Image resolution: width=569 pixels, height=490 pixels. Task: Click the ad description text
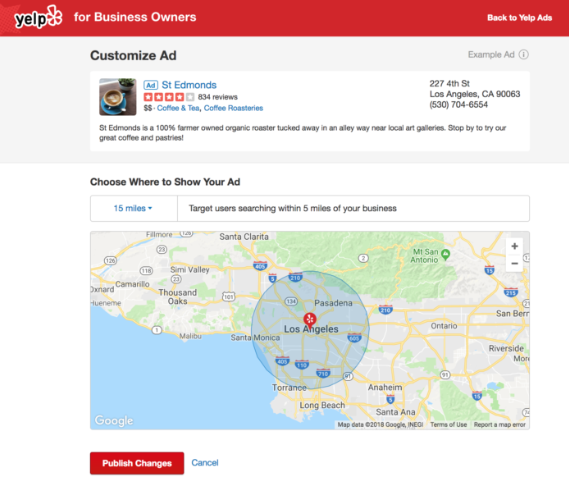click(x=303, y=133)
